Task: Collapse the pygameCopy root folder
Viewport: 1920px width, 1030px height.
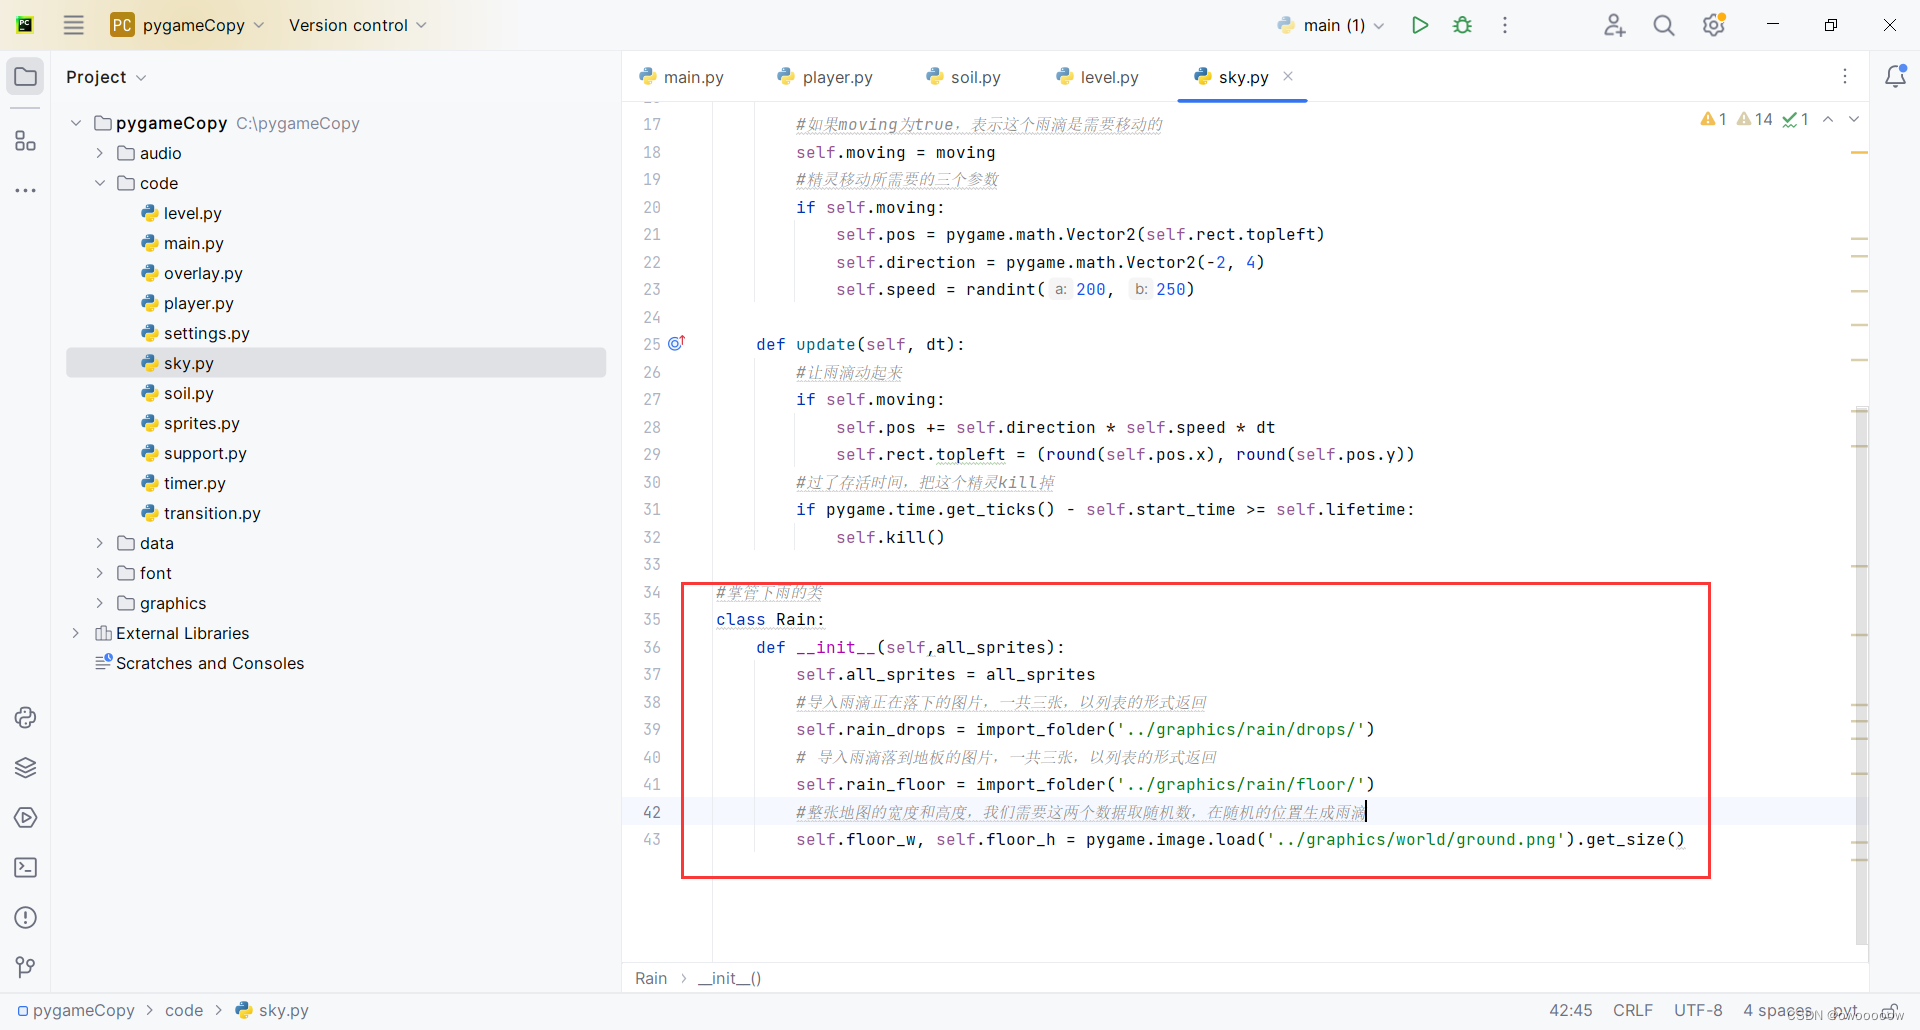Action: 76,123
